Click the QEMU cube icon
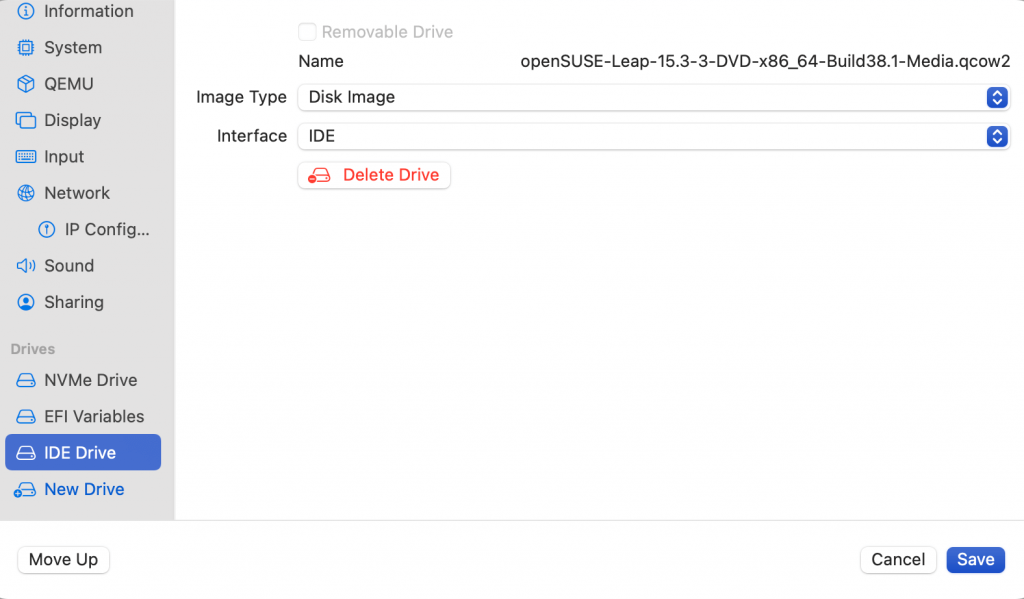1024x599 pixels. pyautogui.click(x=25, y=84)
